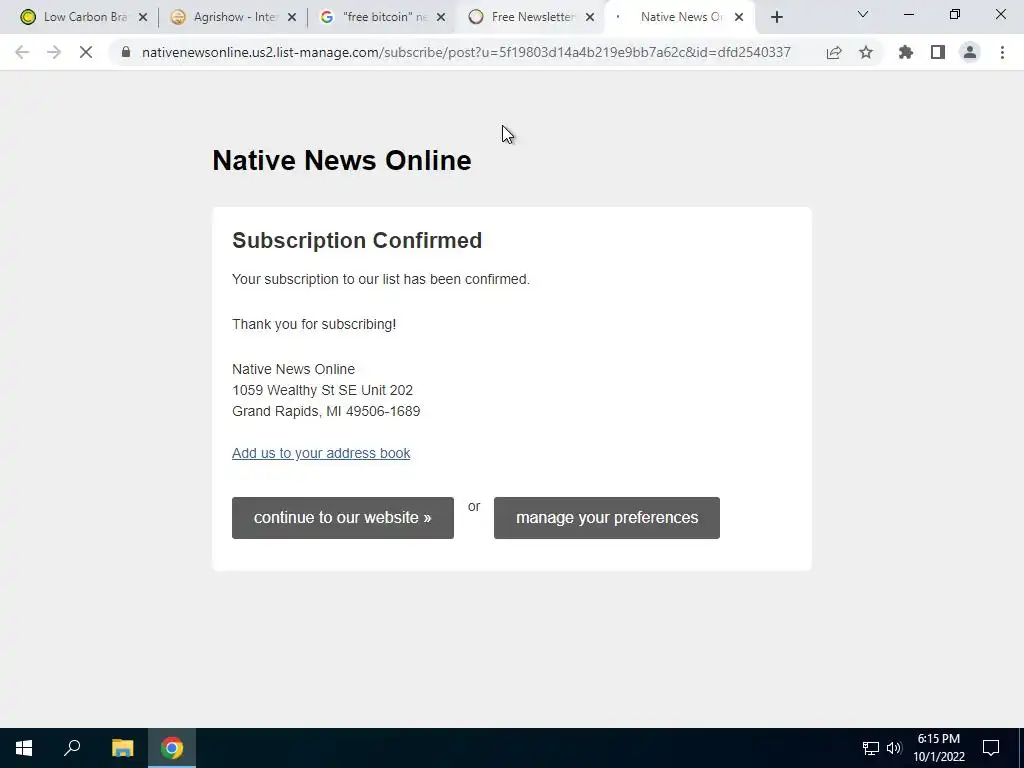
Task: Click 'continue to our website »' button
Action: [343, 518]
